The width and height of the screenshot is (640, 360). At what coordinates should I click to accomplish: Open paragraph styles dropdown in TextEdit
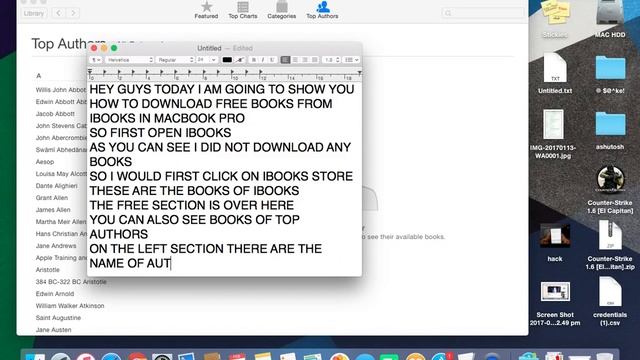96,60
